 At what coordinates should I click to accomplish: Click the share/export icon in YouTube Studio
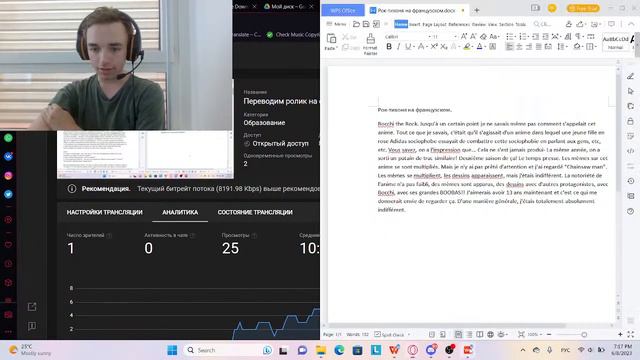click(x=32, y=307)
